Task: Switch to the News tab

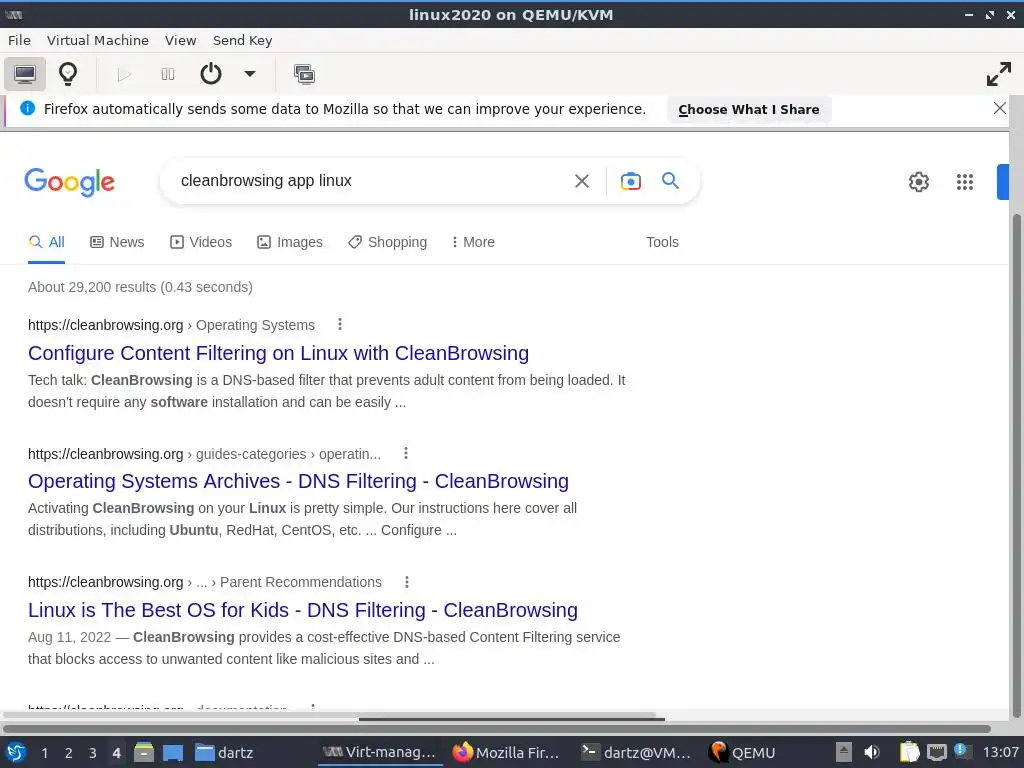Action: (117, 242)
